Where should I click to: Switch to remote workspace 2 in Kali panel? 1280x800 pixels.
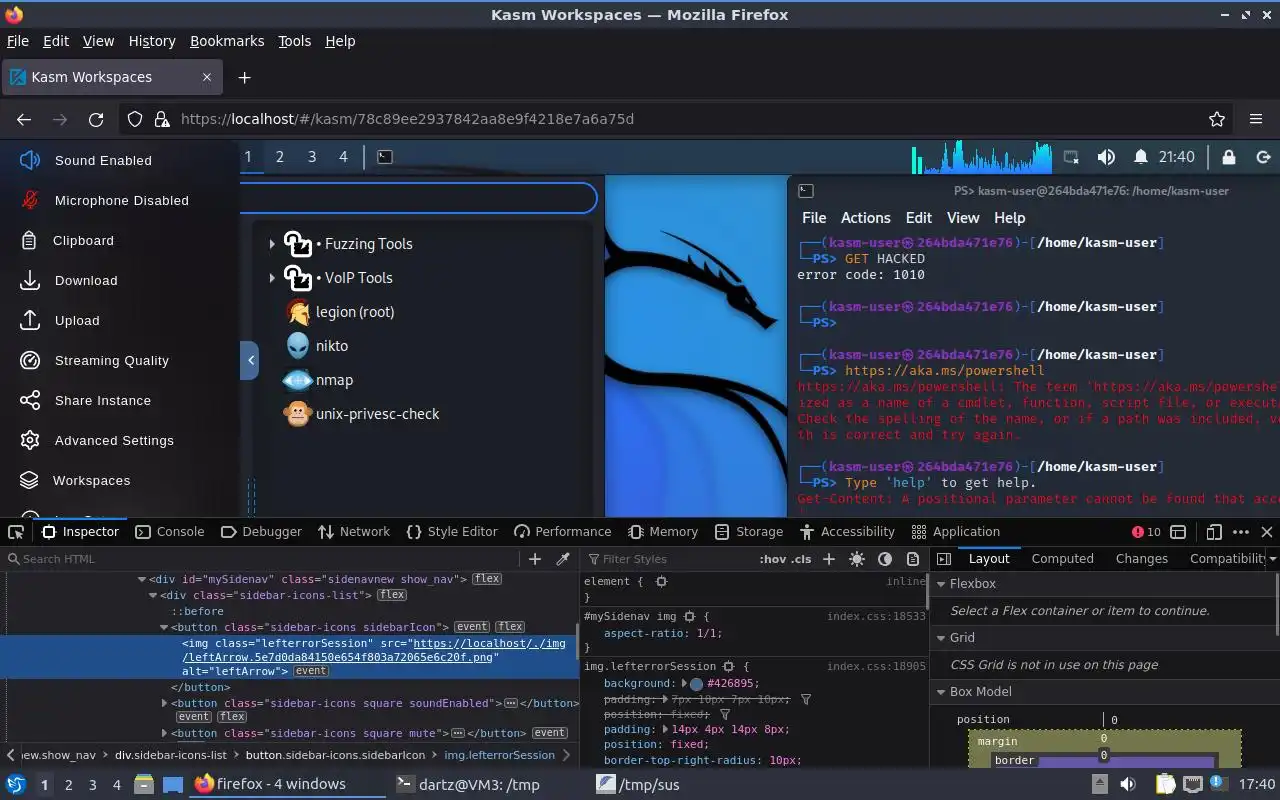point(280,157)
